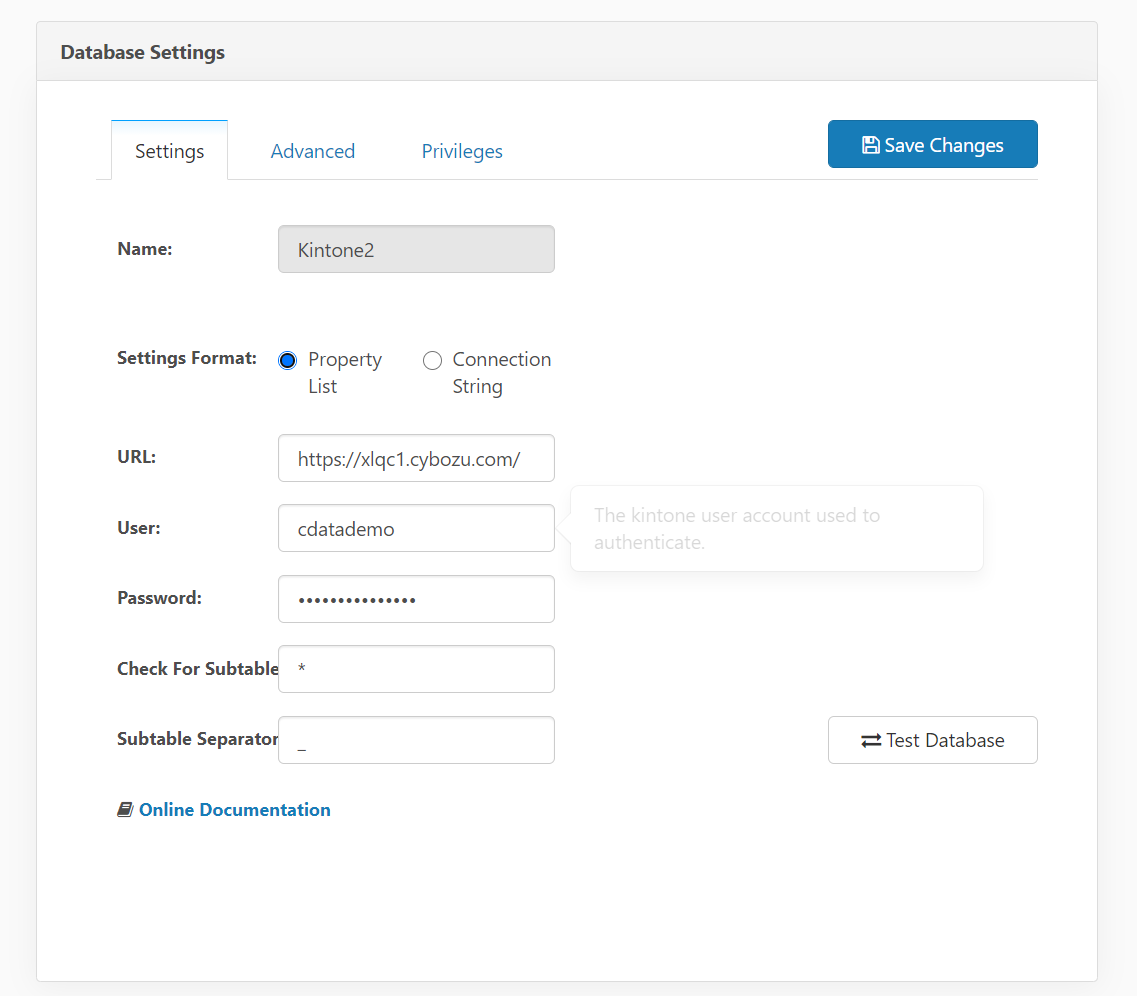
Task: Click the arrows icon on Test Database
Action: pyautogui.click(x=871, y=741)
